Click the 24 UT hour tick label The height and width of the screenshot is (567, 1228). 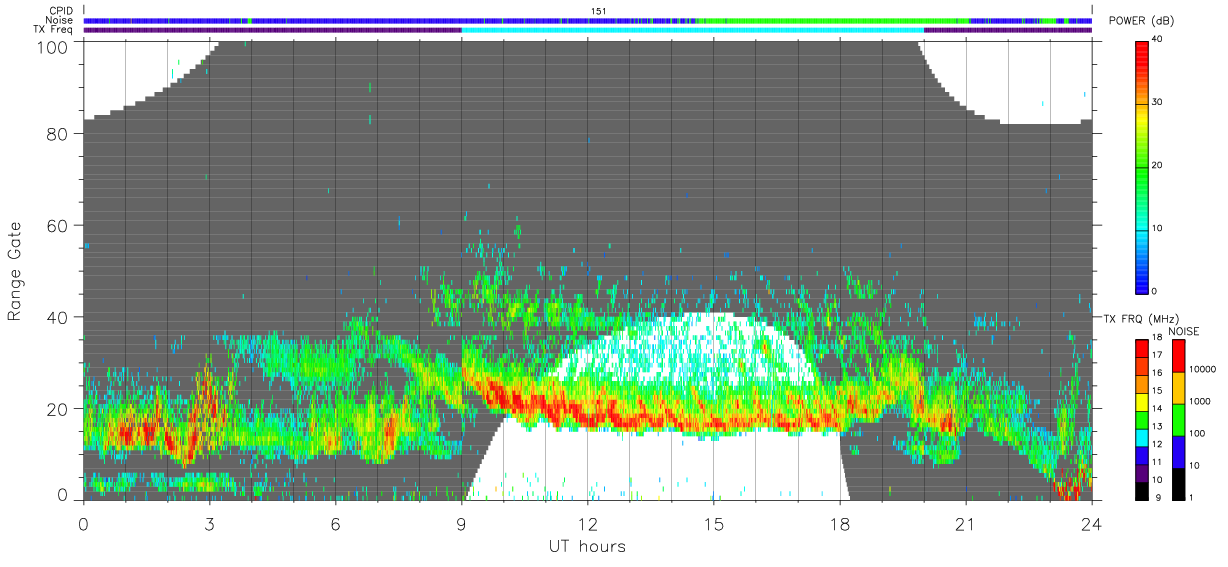(1092, 523)
